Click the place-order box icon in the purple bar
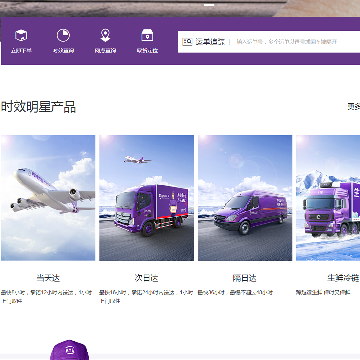The image size is (360, 360). click(21, 35)
